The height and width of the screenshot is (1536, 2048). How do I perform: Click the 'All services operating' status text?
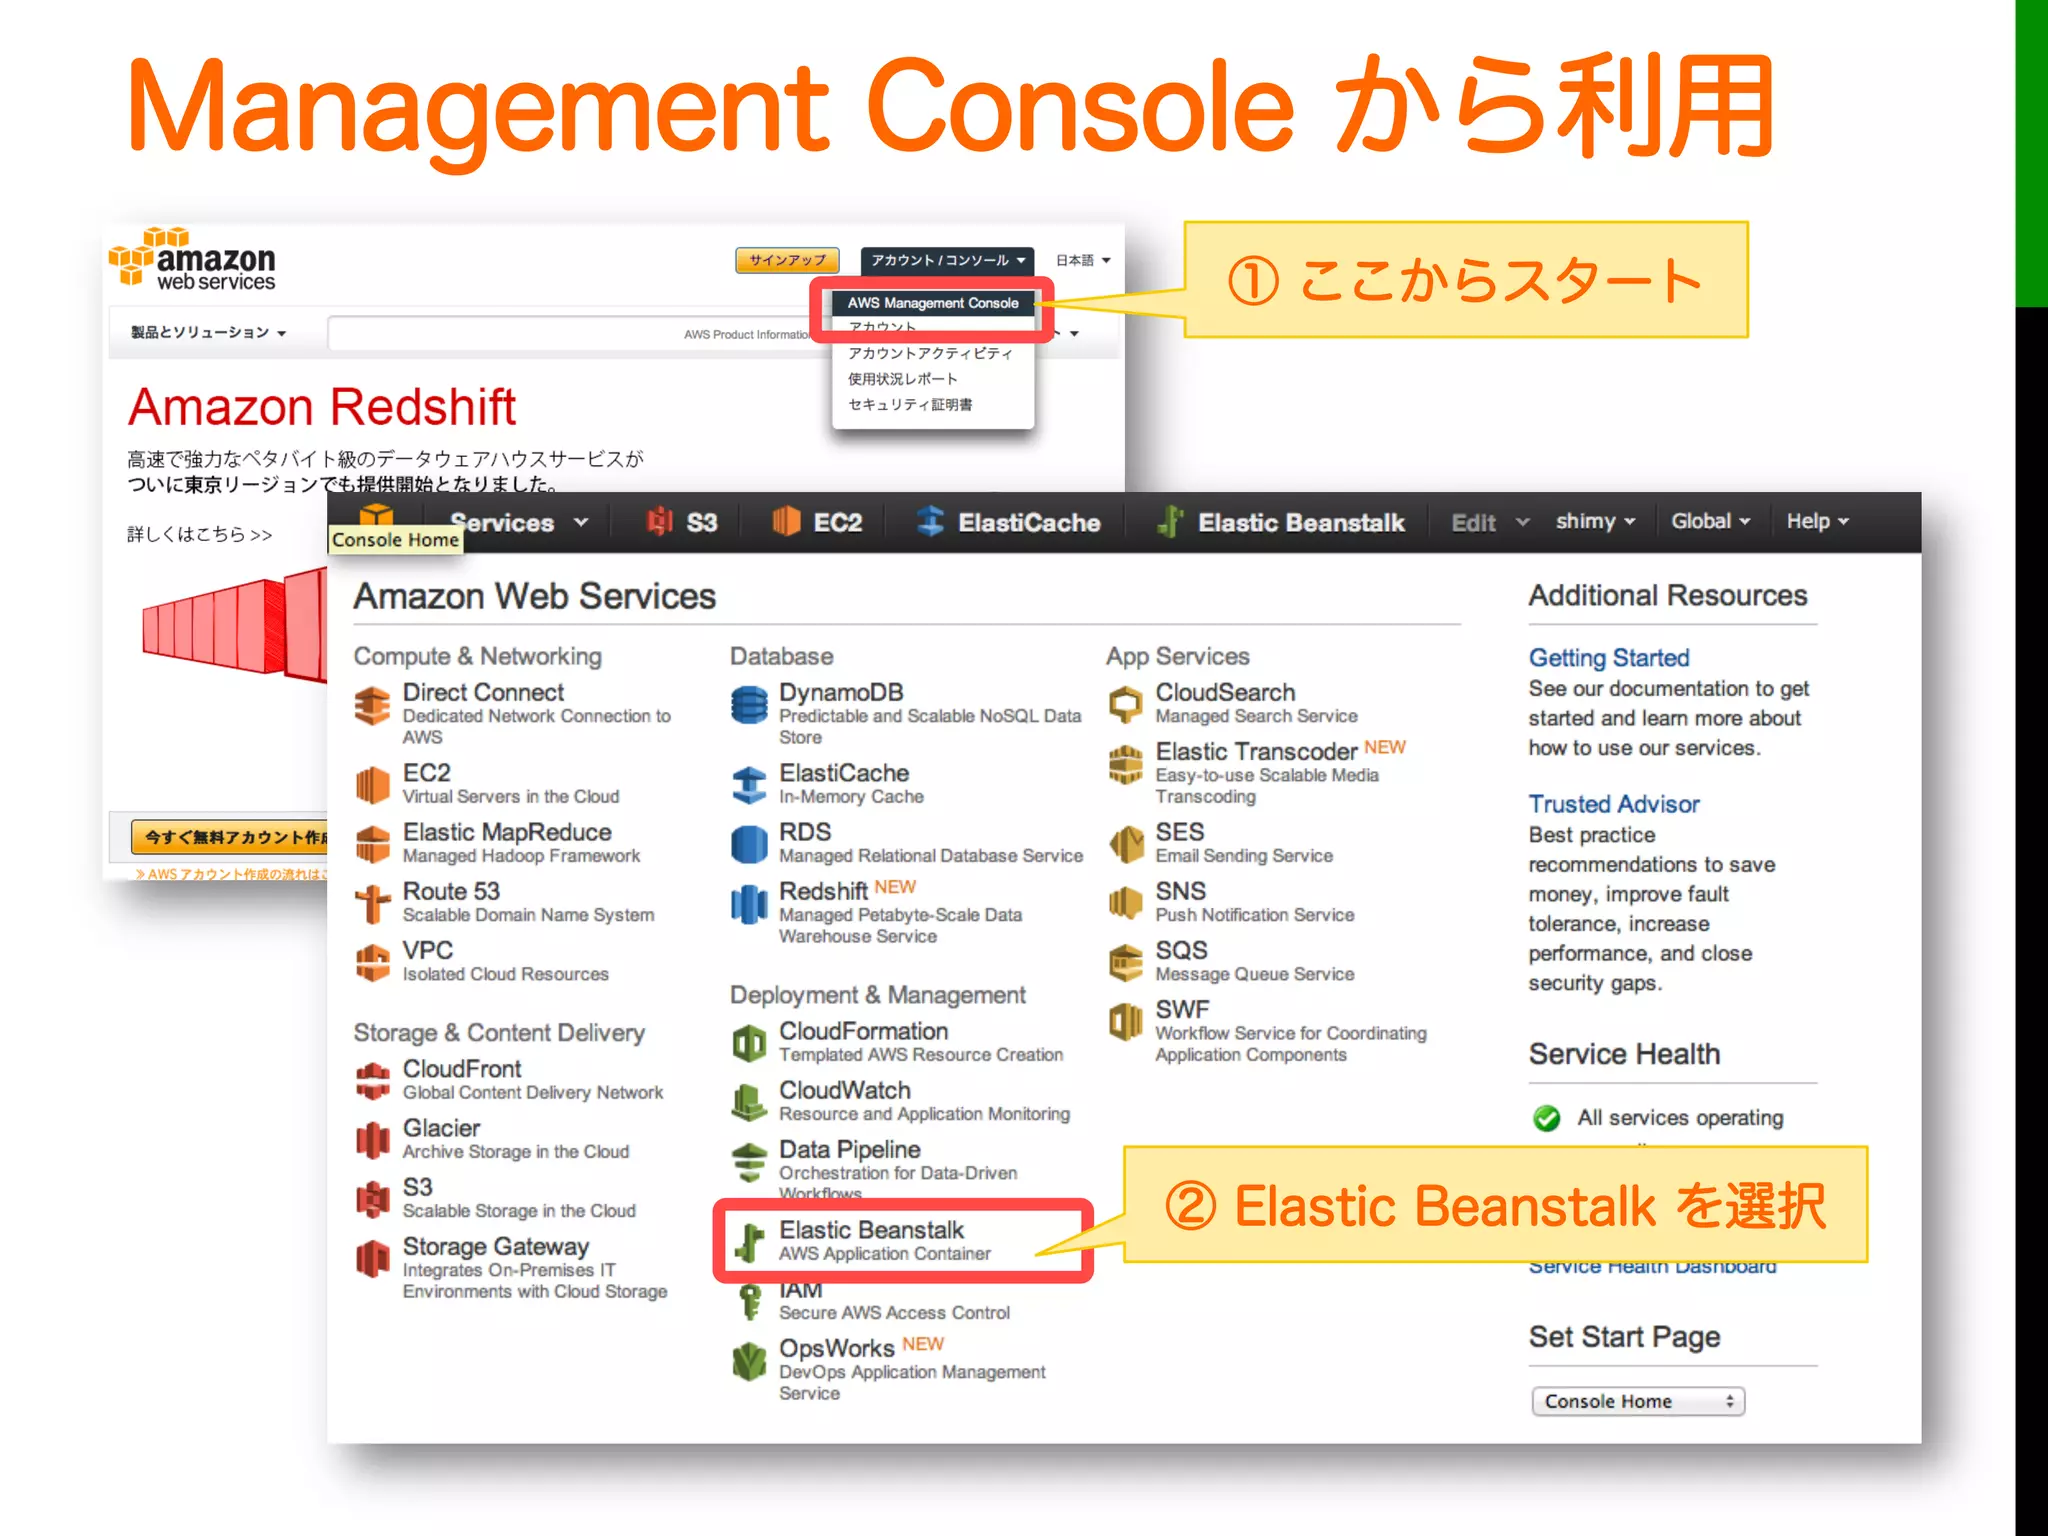point(1680,1118)
